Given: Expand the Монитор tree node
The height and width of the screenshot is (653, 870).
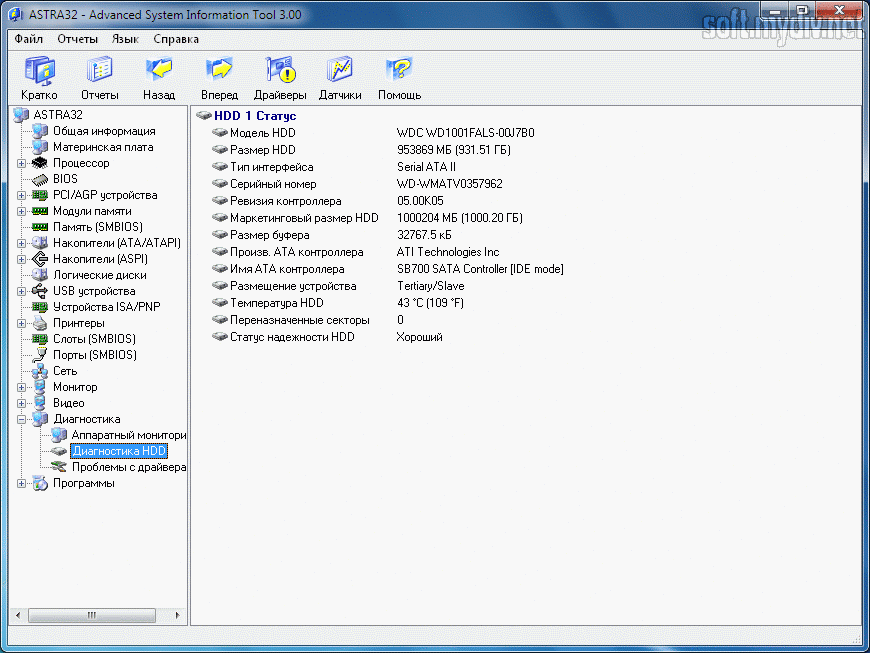Looking at the screenshot, I should click(21, 387).
